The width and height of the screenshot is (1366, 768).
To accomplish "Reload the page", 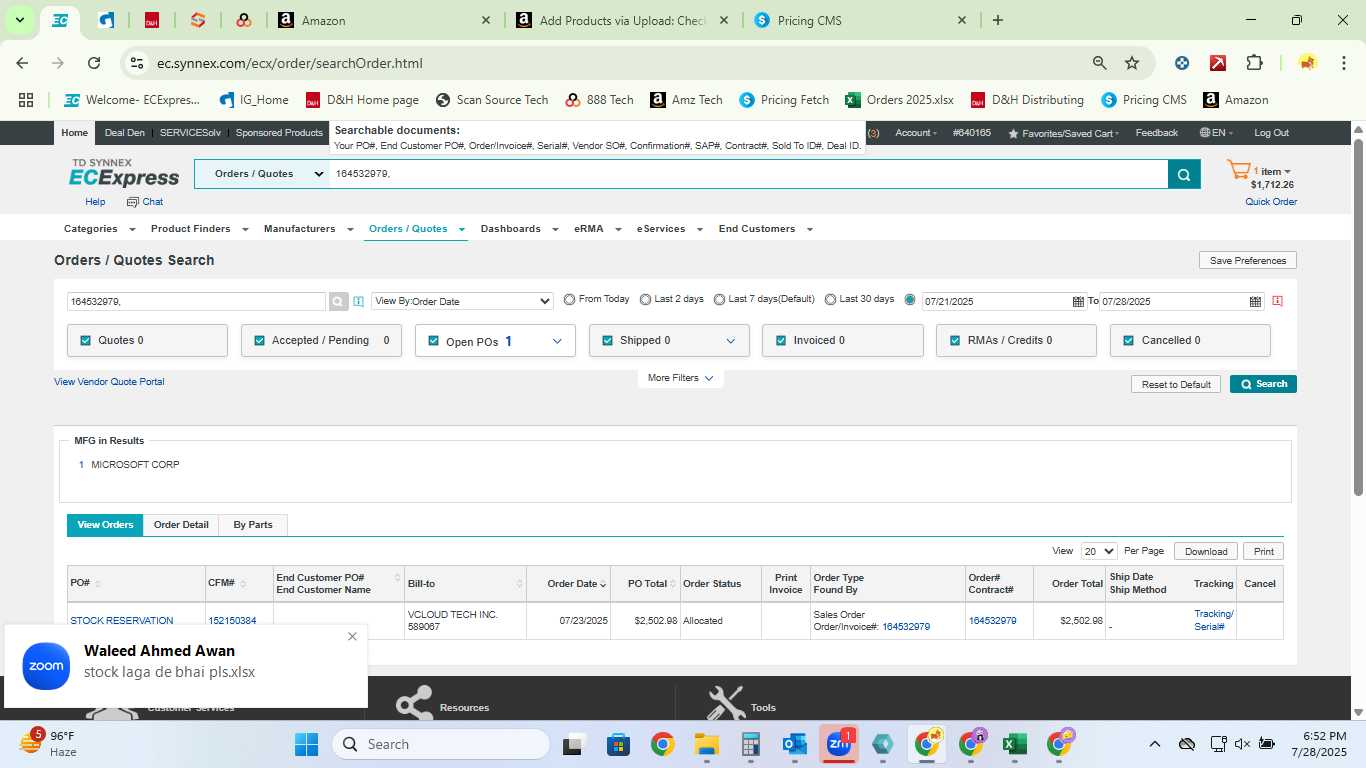I will coord(94,63).
